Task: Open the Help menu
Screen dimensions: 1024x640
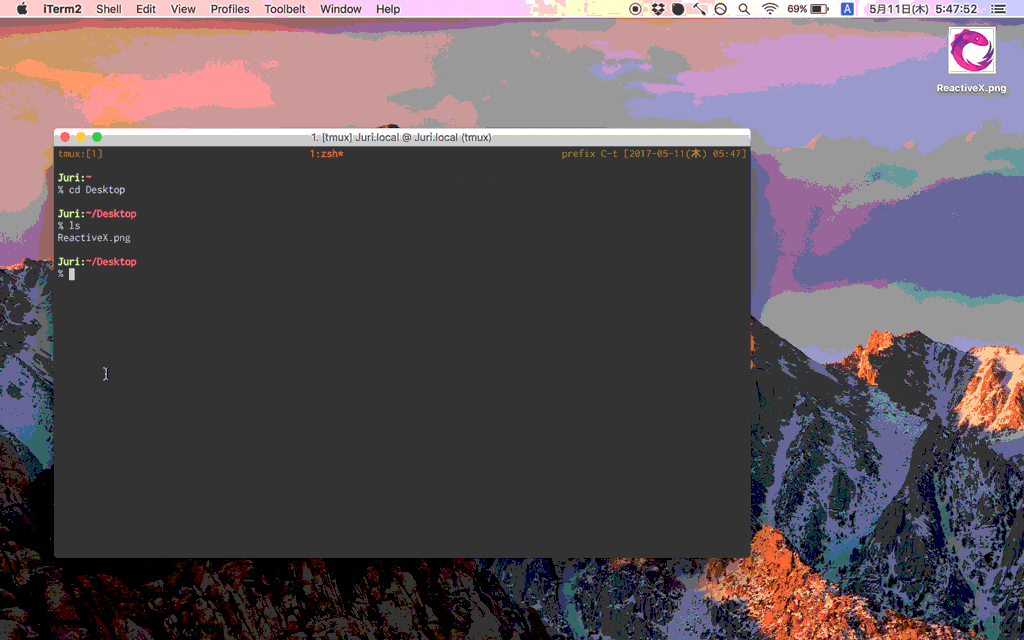Action: pyautogui.click(x=388, y=9)
